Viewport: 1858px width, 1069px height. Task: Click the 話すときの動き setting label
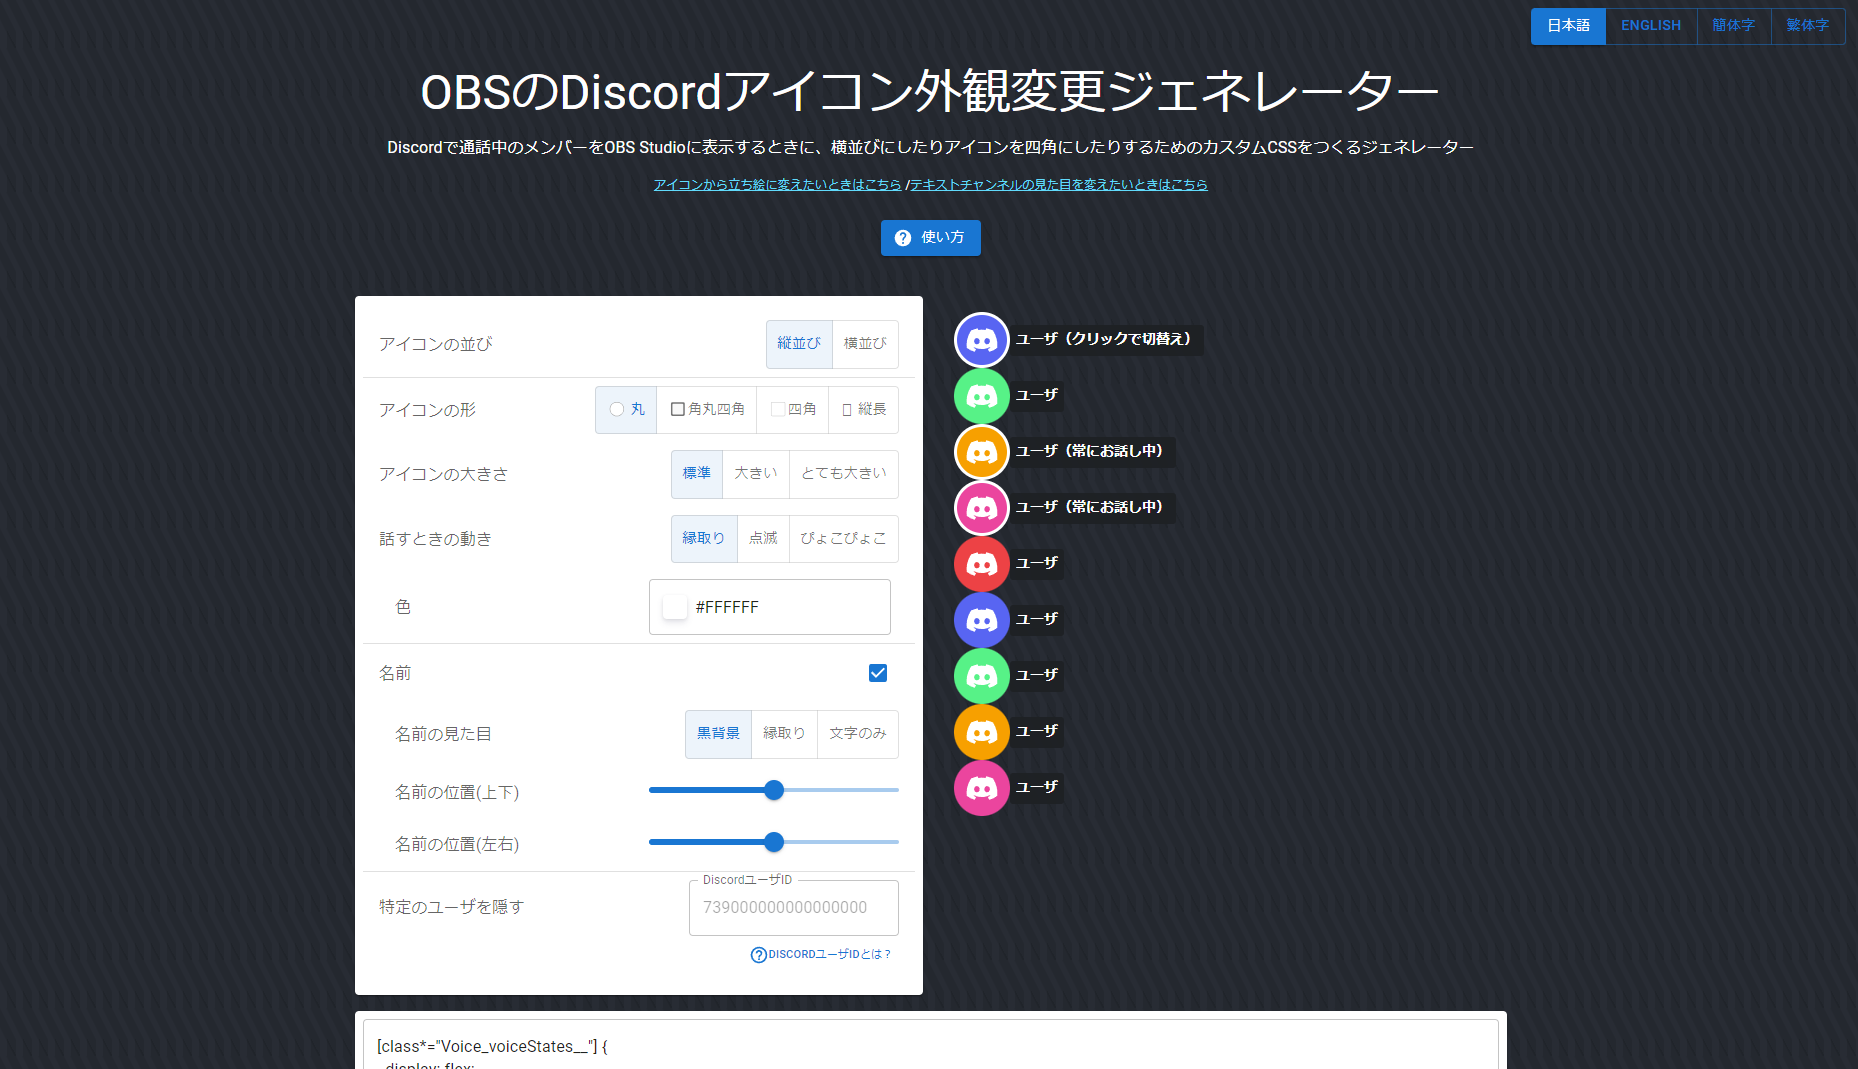[435, 539]
